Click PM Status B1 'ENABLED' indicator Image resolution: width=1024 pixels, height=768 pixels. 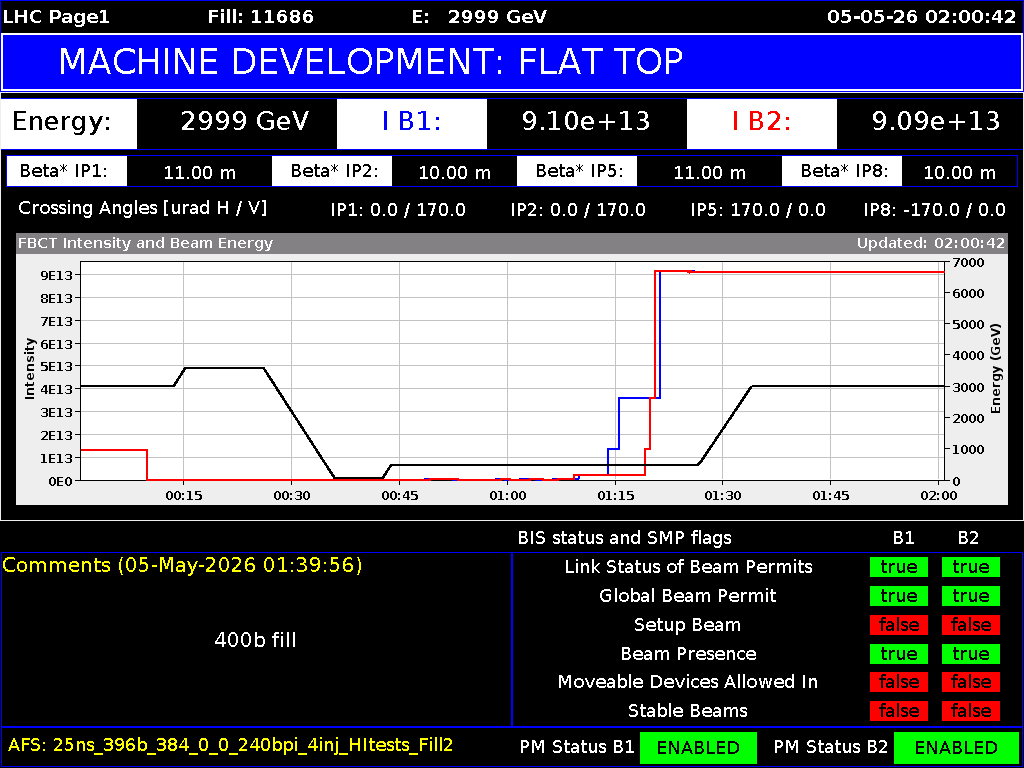point(698,747)
